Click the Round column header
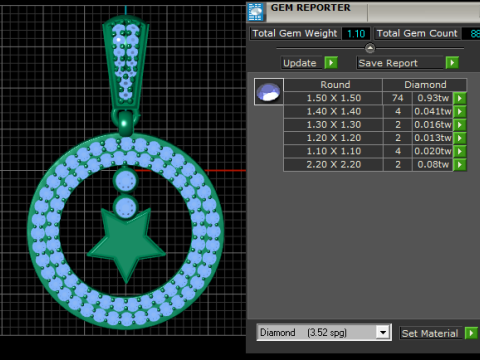 333,85
